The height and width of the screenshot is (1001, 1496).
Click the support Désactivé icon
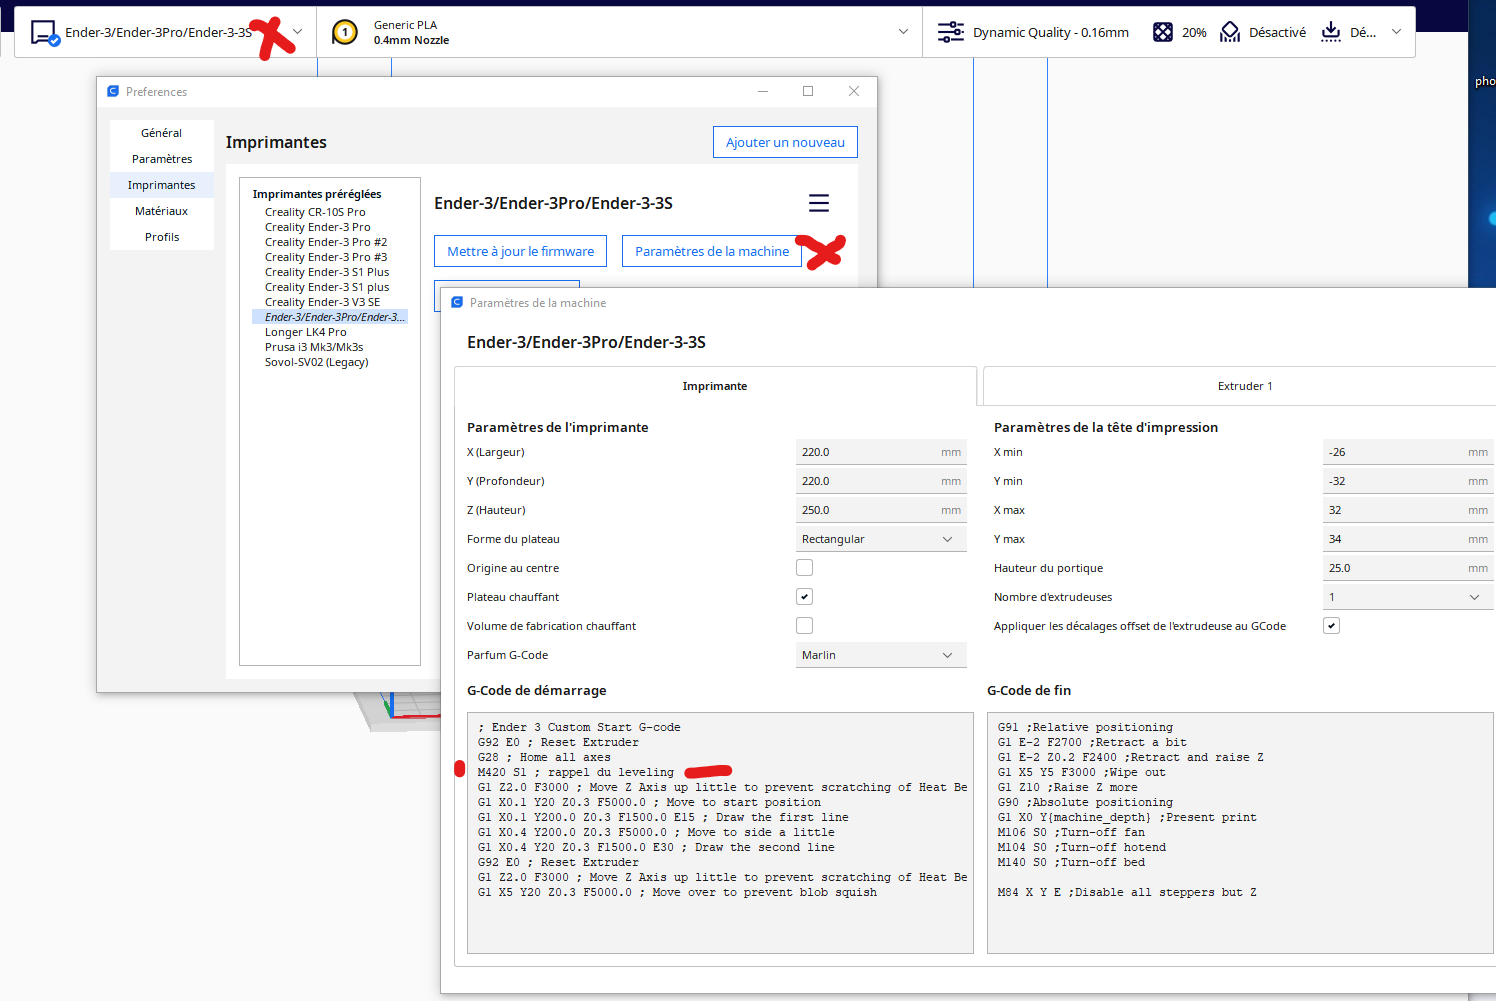click(x=1230, y=32)
